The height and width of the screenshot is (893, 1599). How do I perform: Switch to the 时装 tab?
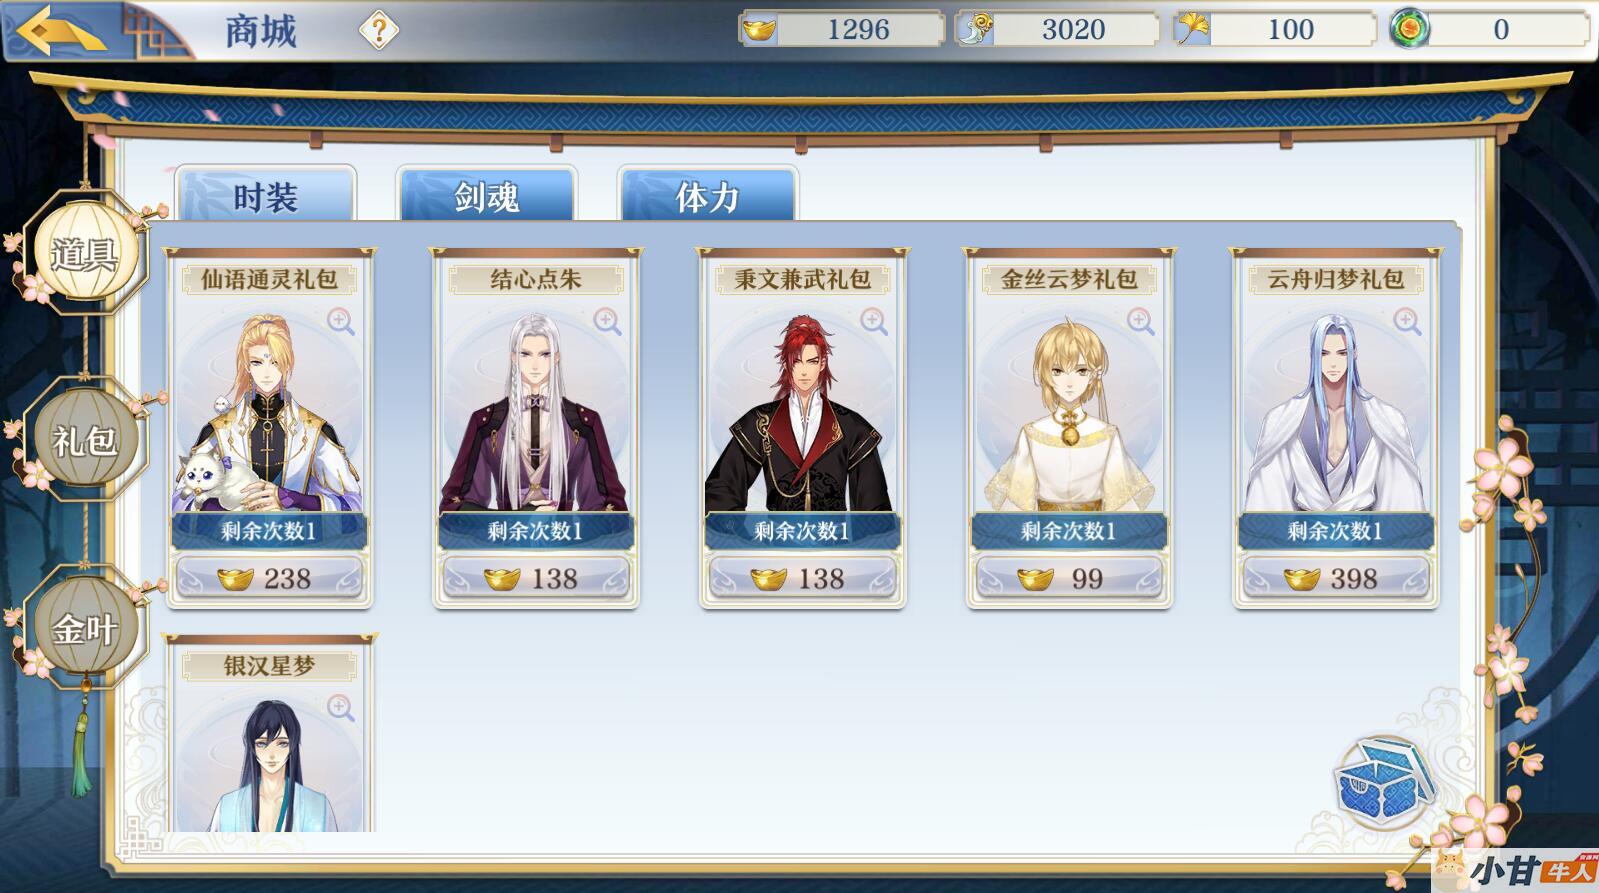[x=266, y=194]
